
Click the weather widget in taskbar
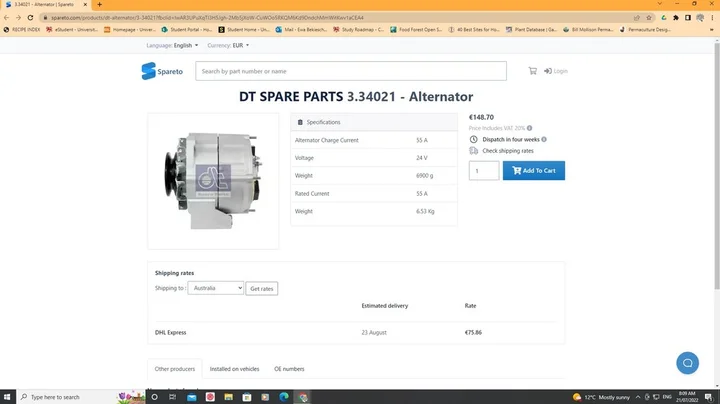[x=598, y=397]
